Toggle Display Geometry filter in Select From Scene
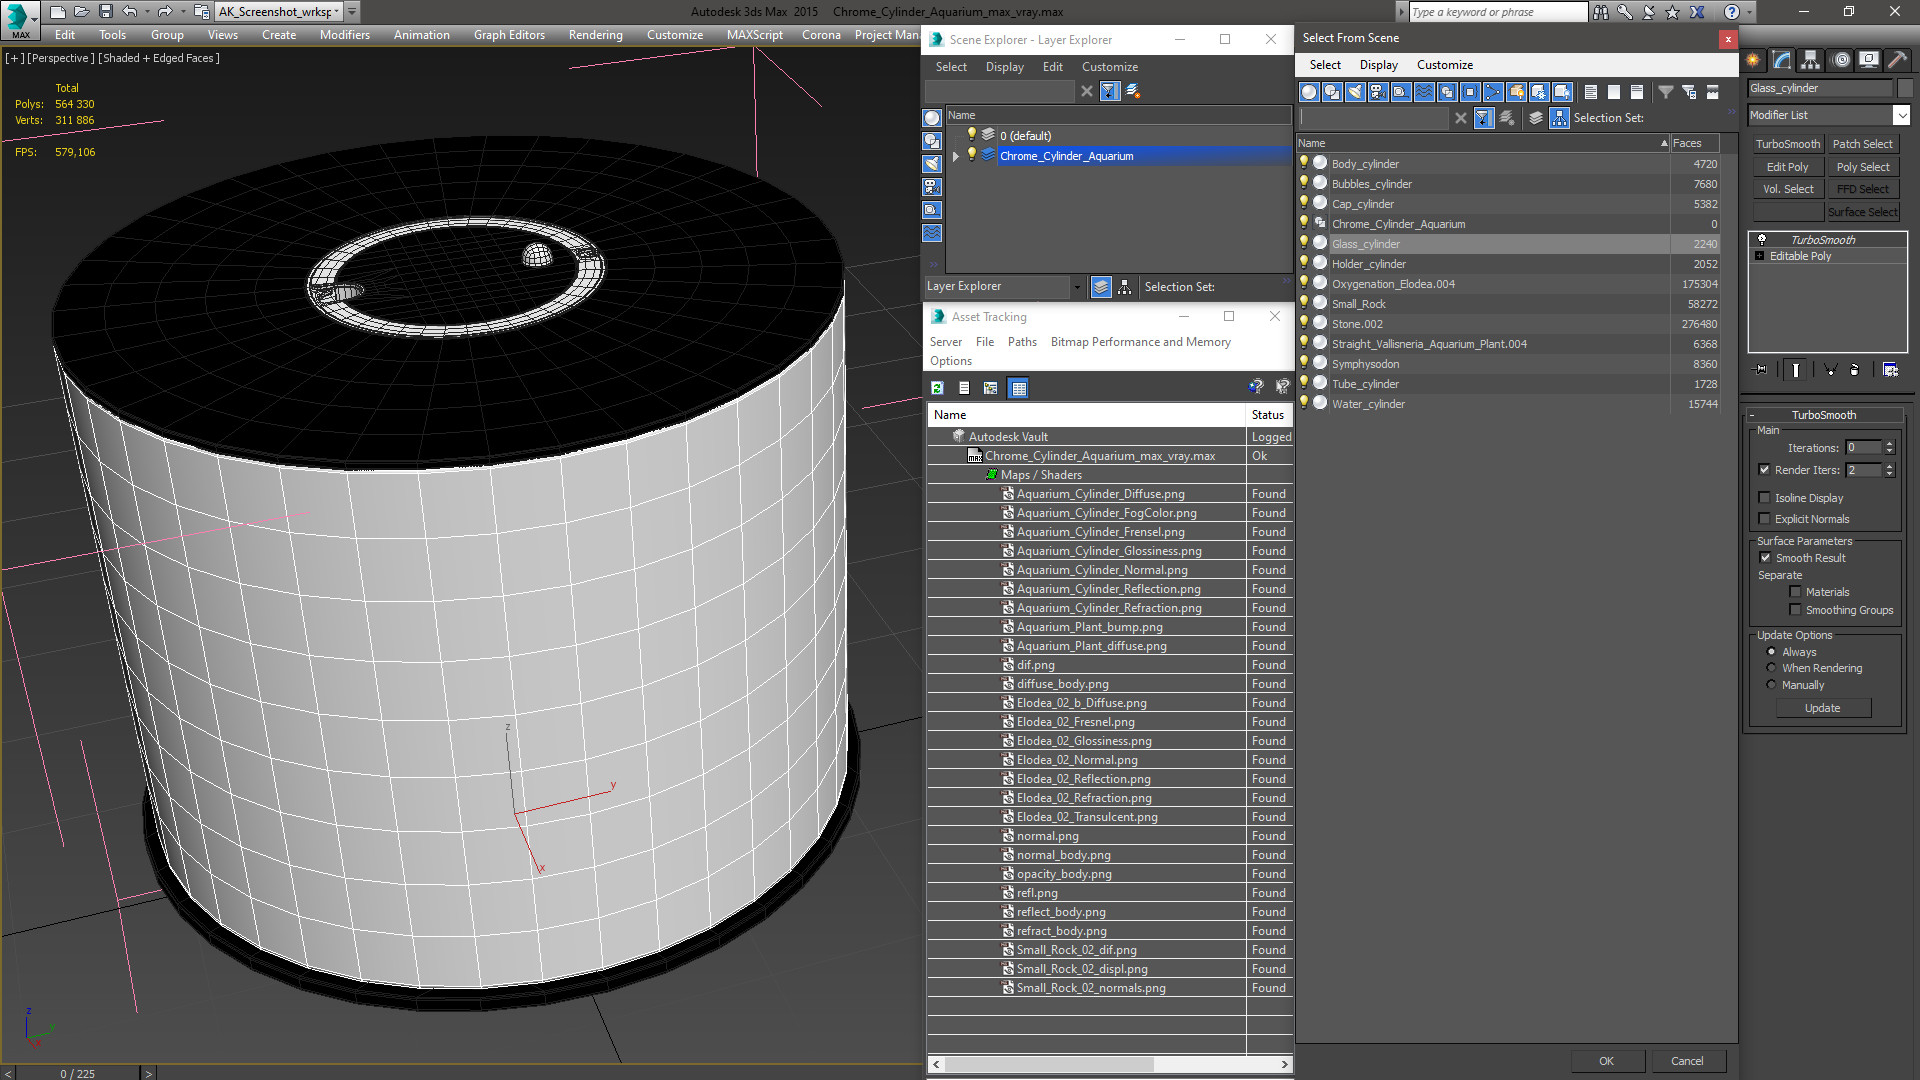 [x=1309, y=92]
